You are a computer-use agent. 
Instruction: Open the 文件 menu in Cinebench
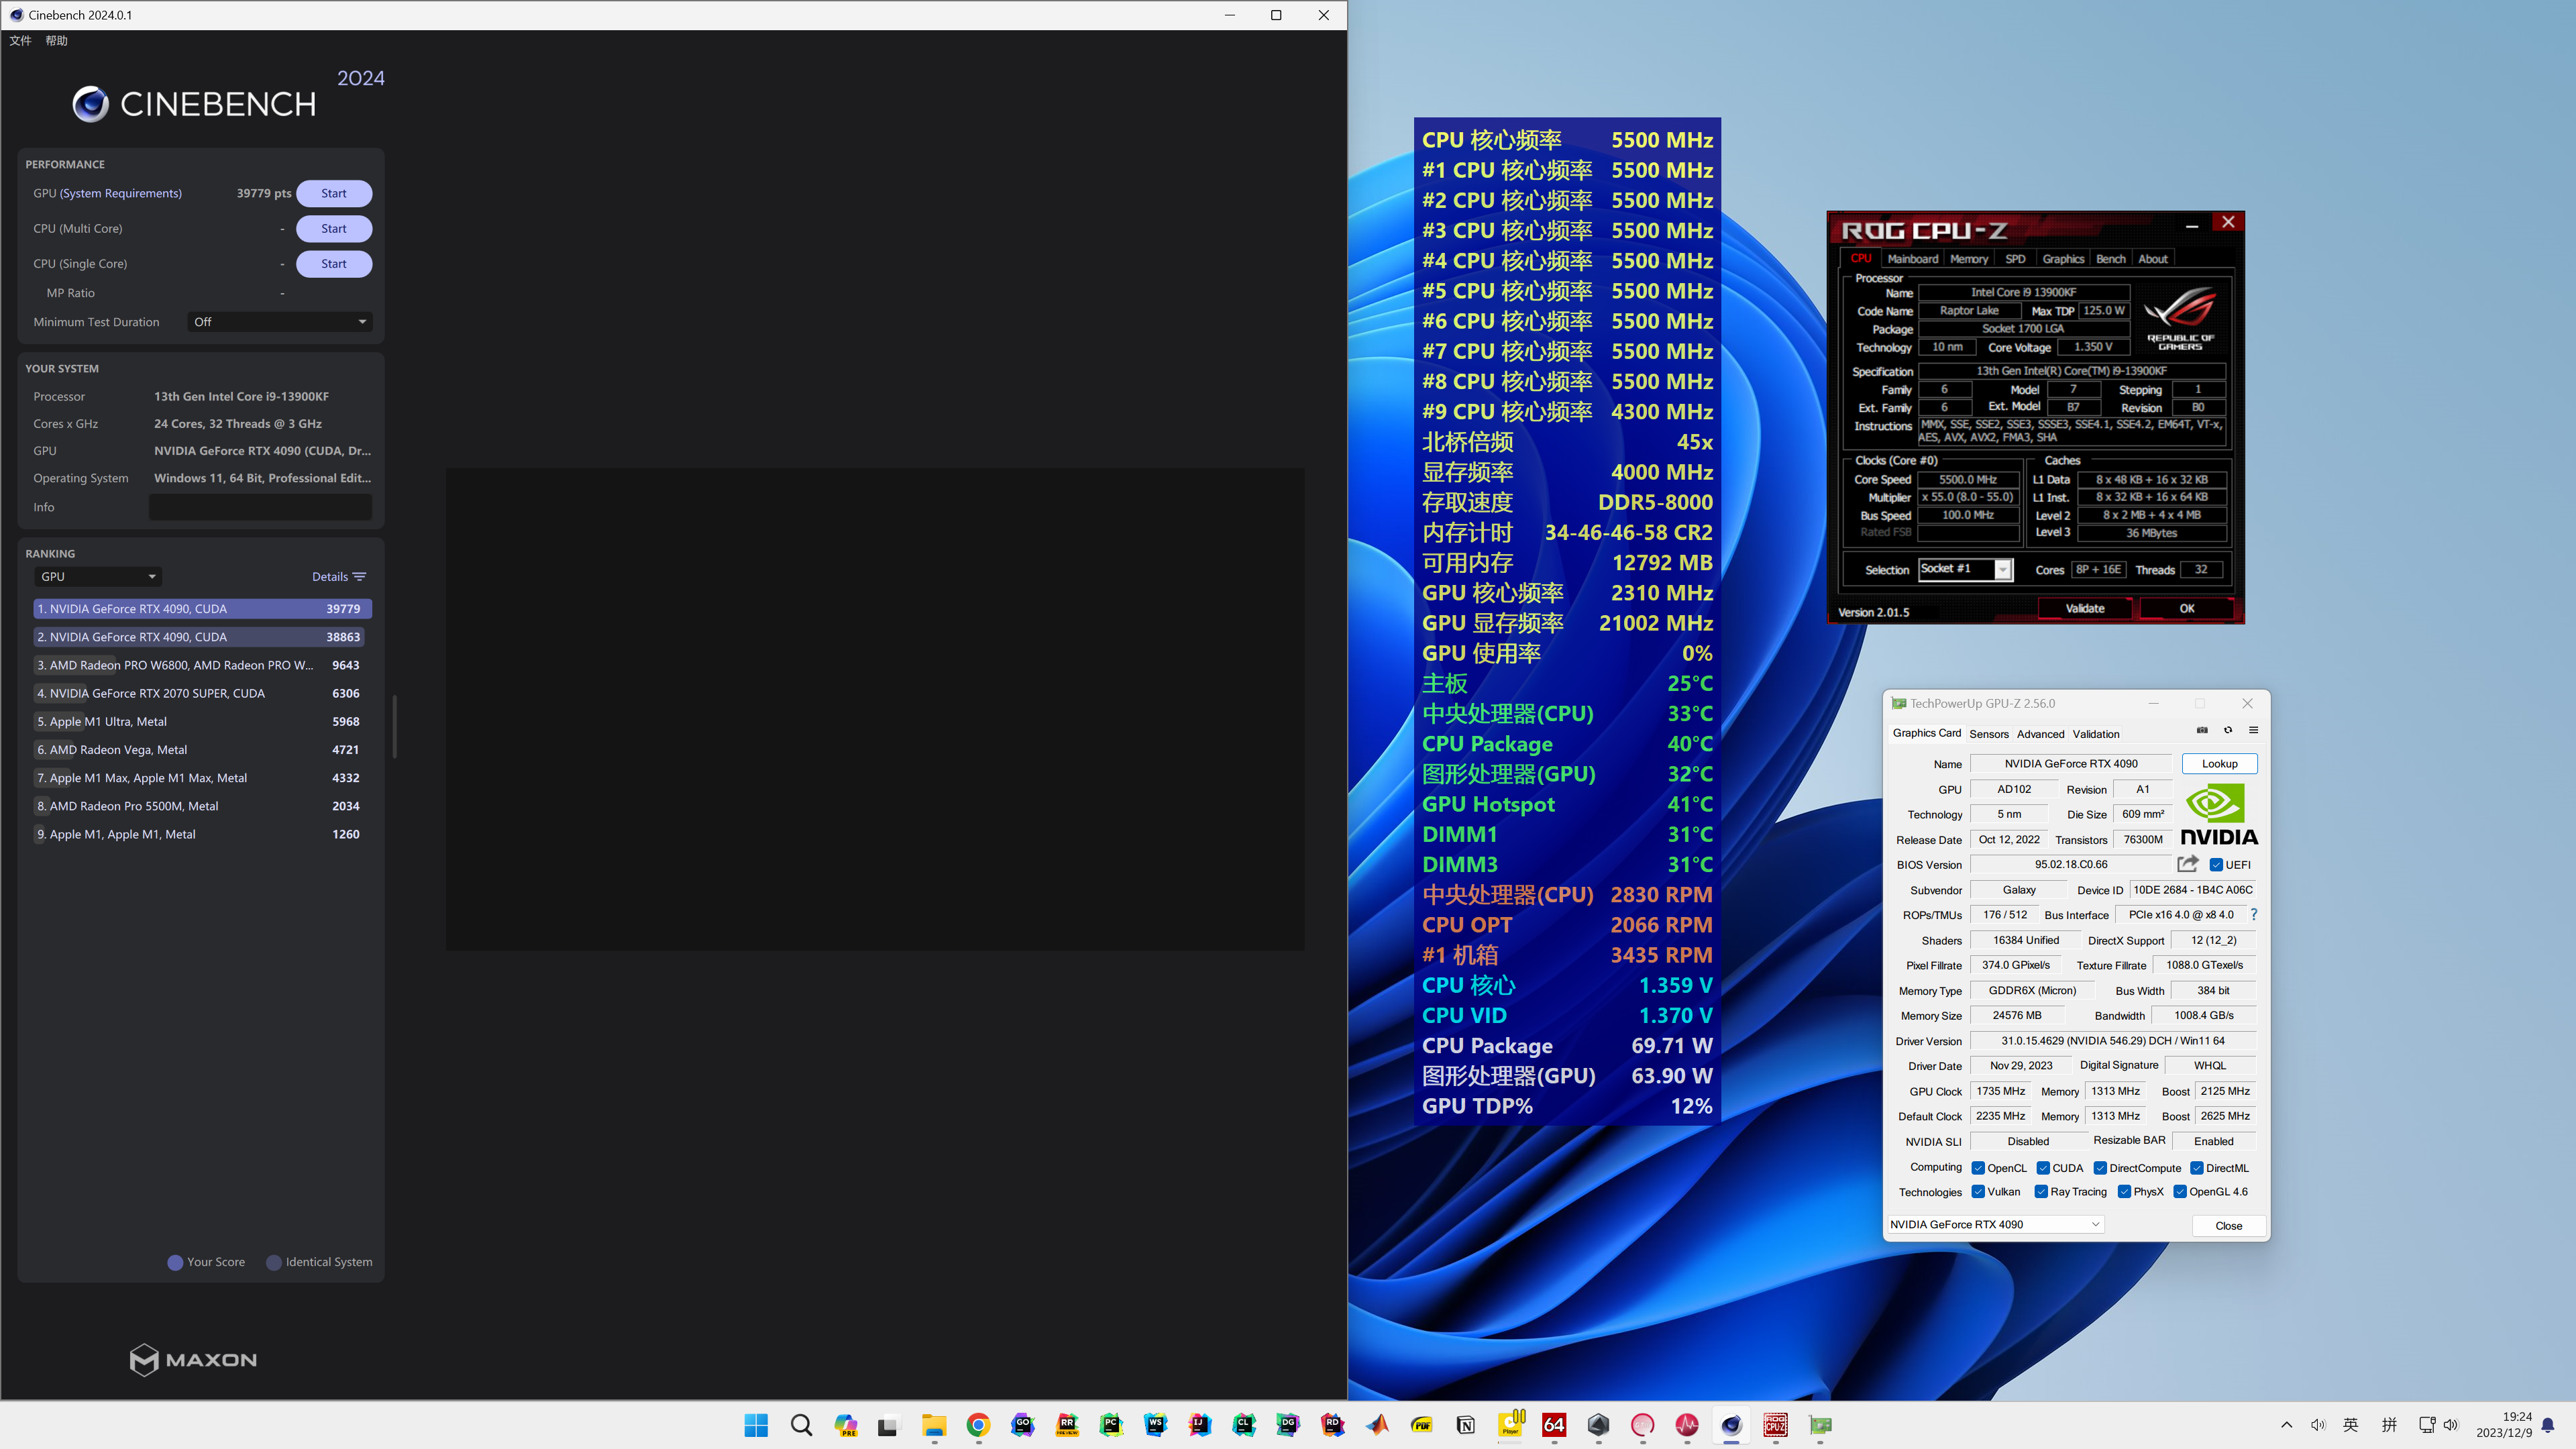coord(20,41)
